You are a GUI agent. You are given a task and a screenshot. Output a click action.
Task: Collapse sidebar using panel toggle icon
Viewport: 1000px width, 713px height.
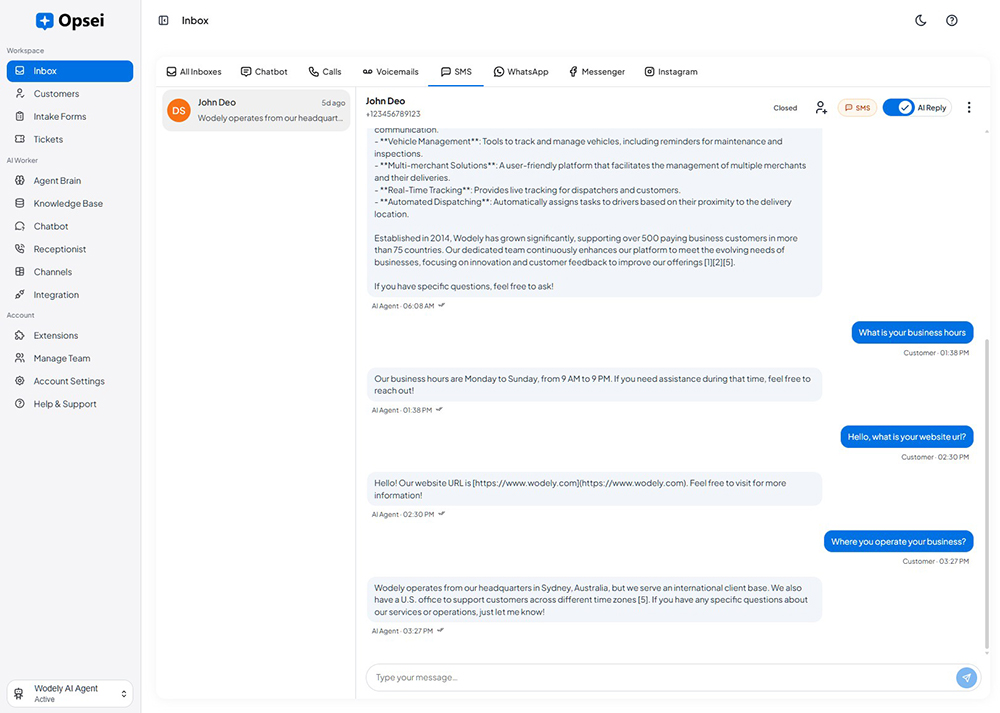point(163,20)
